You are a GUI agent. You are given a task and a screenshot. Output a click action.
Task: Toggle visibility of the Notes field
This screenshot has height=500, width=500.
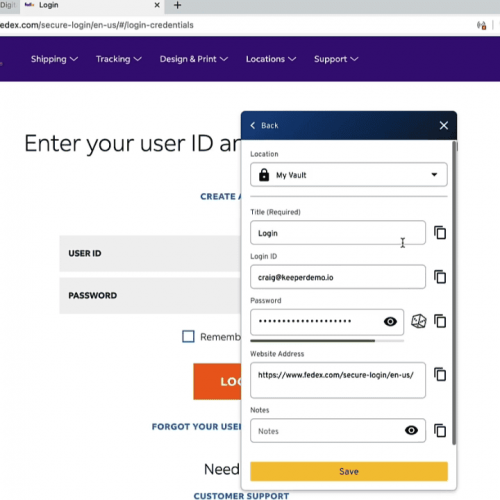(411, 430)
